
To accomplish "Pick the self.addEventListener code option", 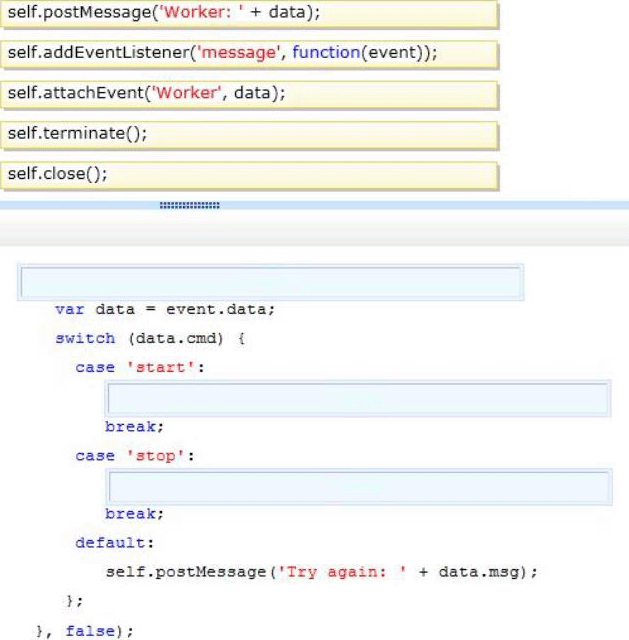I will [x=248, y=54].
